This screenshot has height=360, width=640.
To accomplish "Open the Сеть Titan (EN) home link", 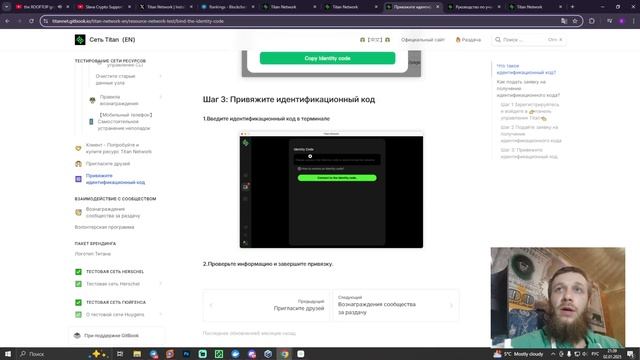I will click(x=105, y=40).
